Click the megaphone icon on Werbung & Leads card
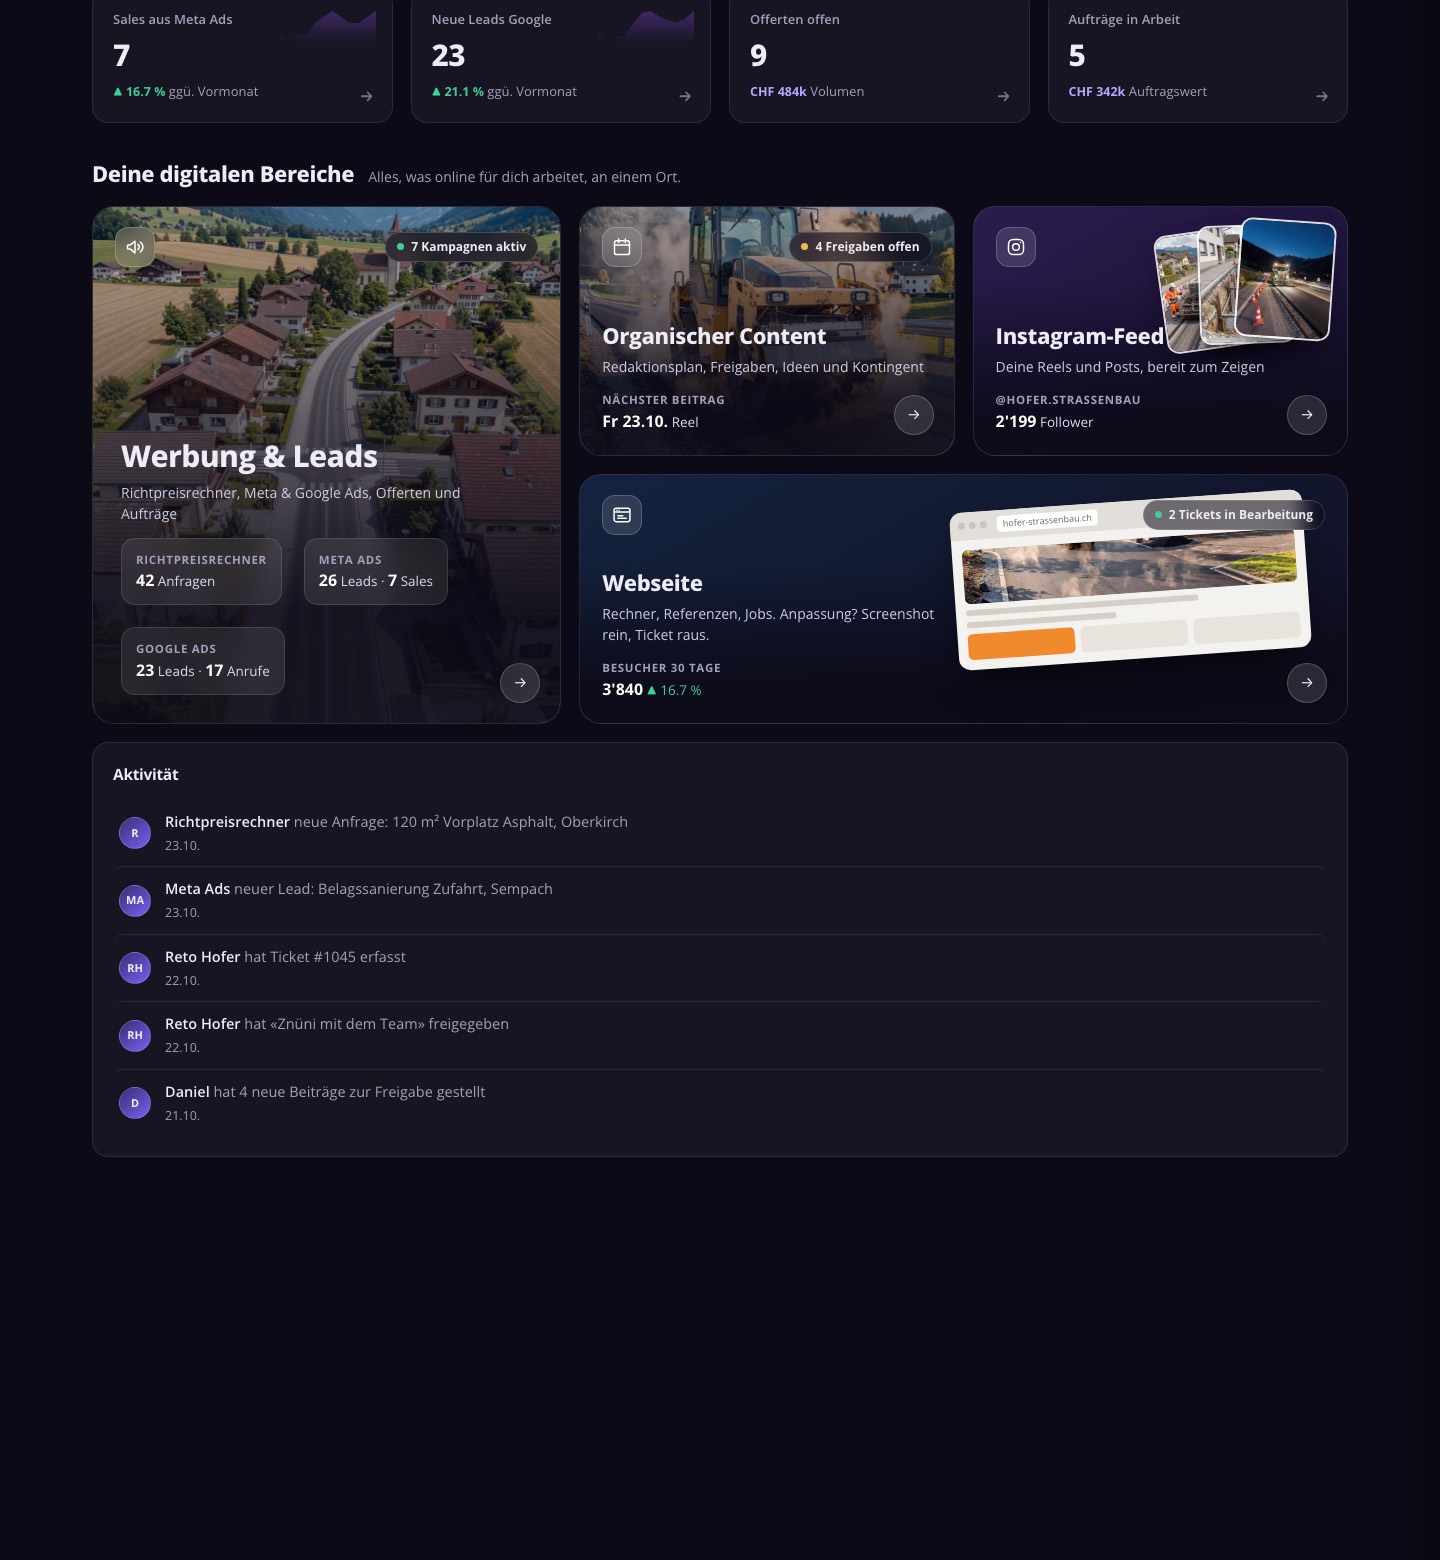Screen dimensions: 1440x1560 (x=135, y=247)
